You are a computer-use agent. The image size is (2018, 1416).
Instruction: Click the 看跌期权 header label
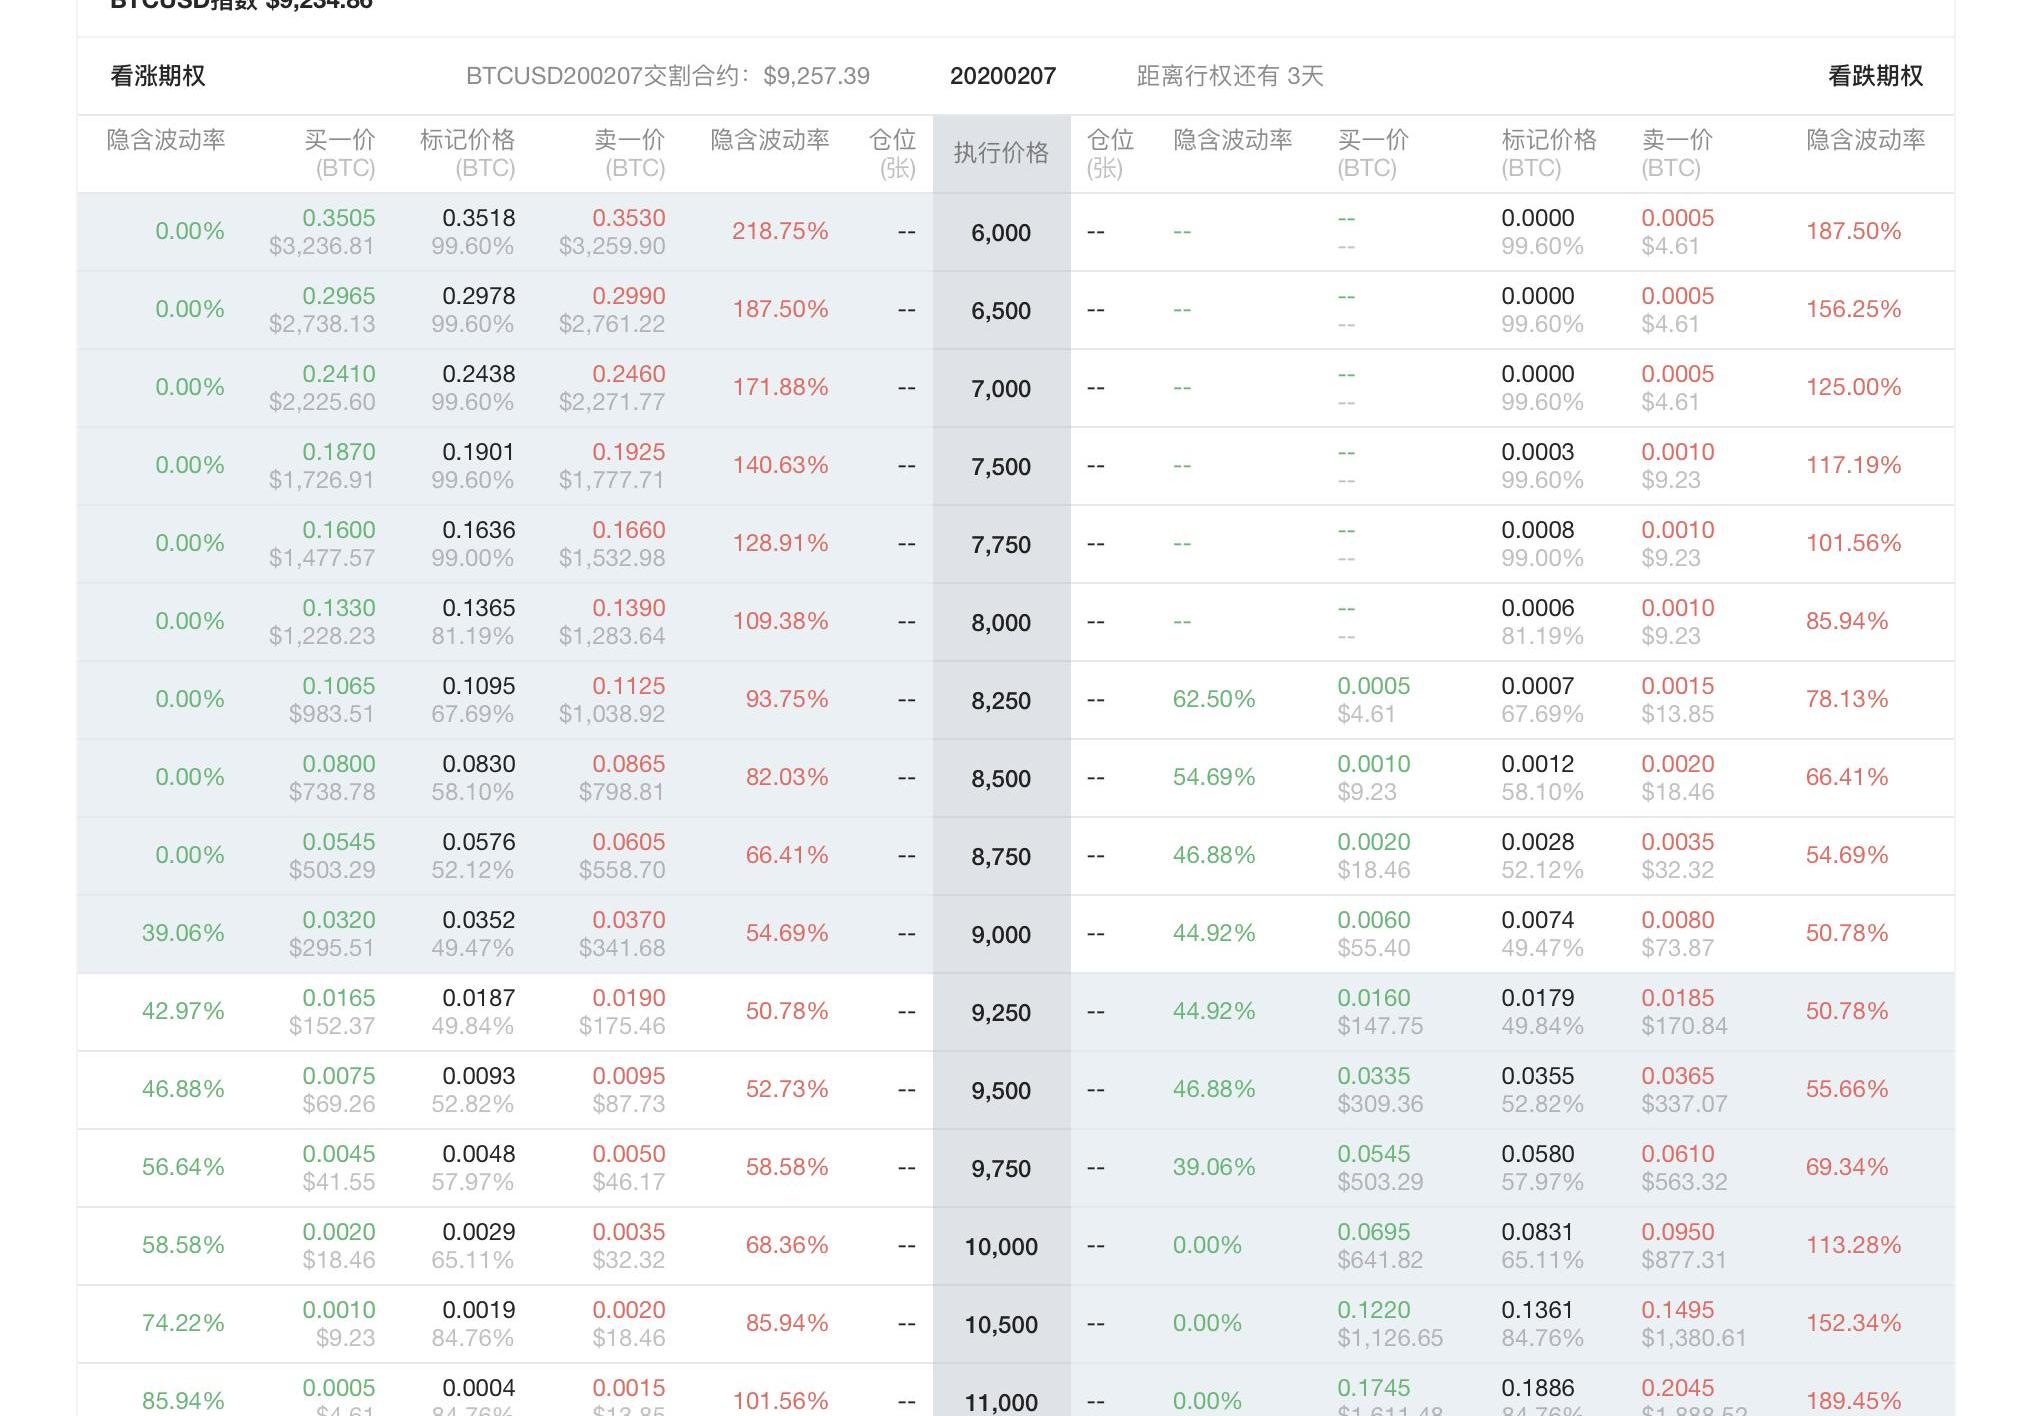click(1874, 76)
